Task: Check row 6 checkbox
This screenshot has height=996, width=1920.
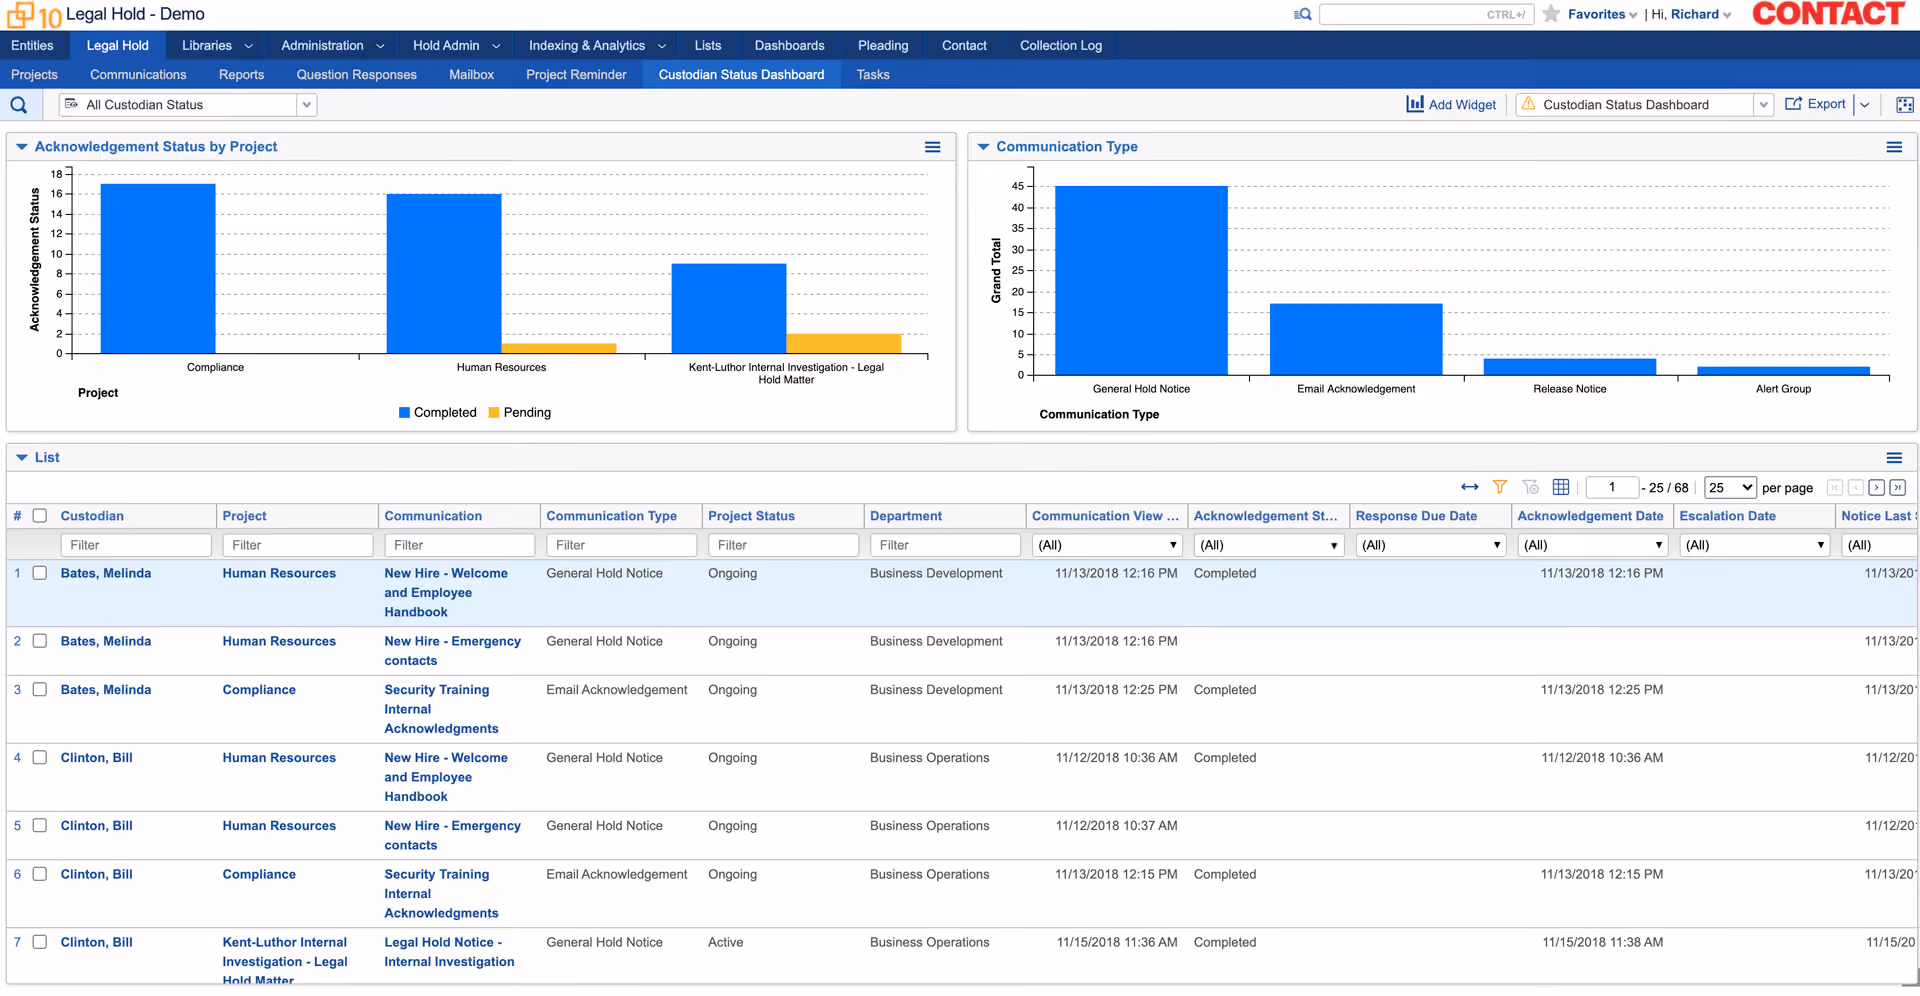Action: (40, 874)
